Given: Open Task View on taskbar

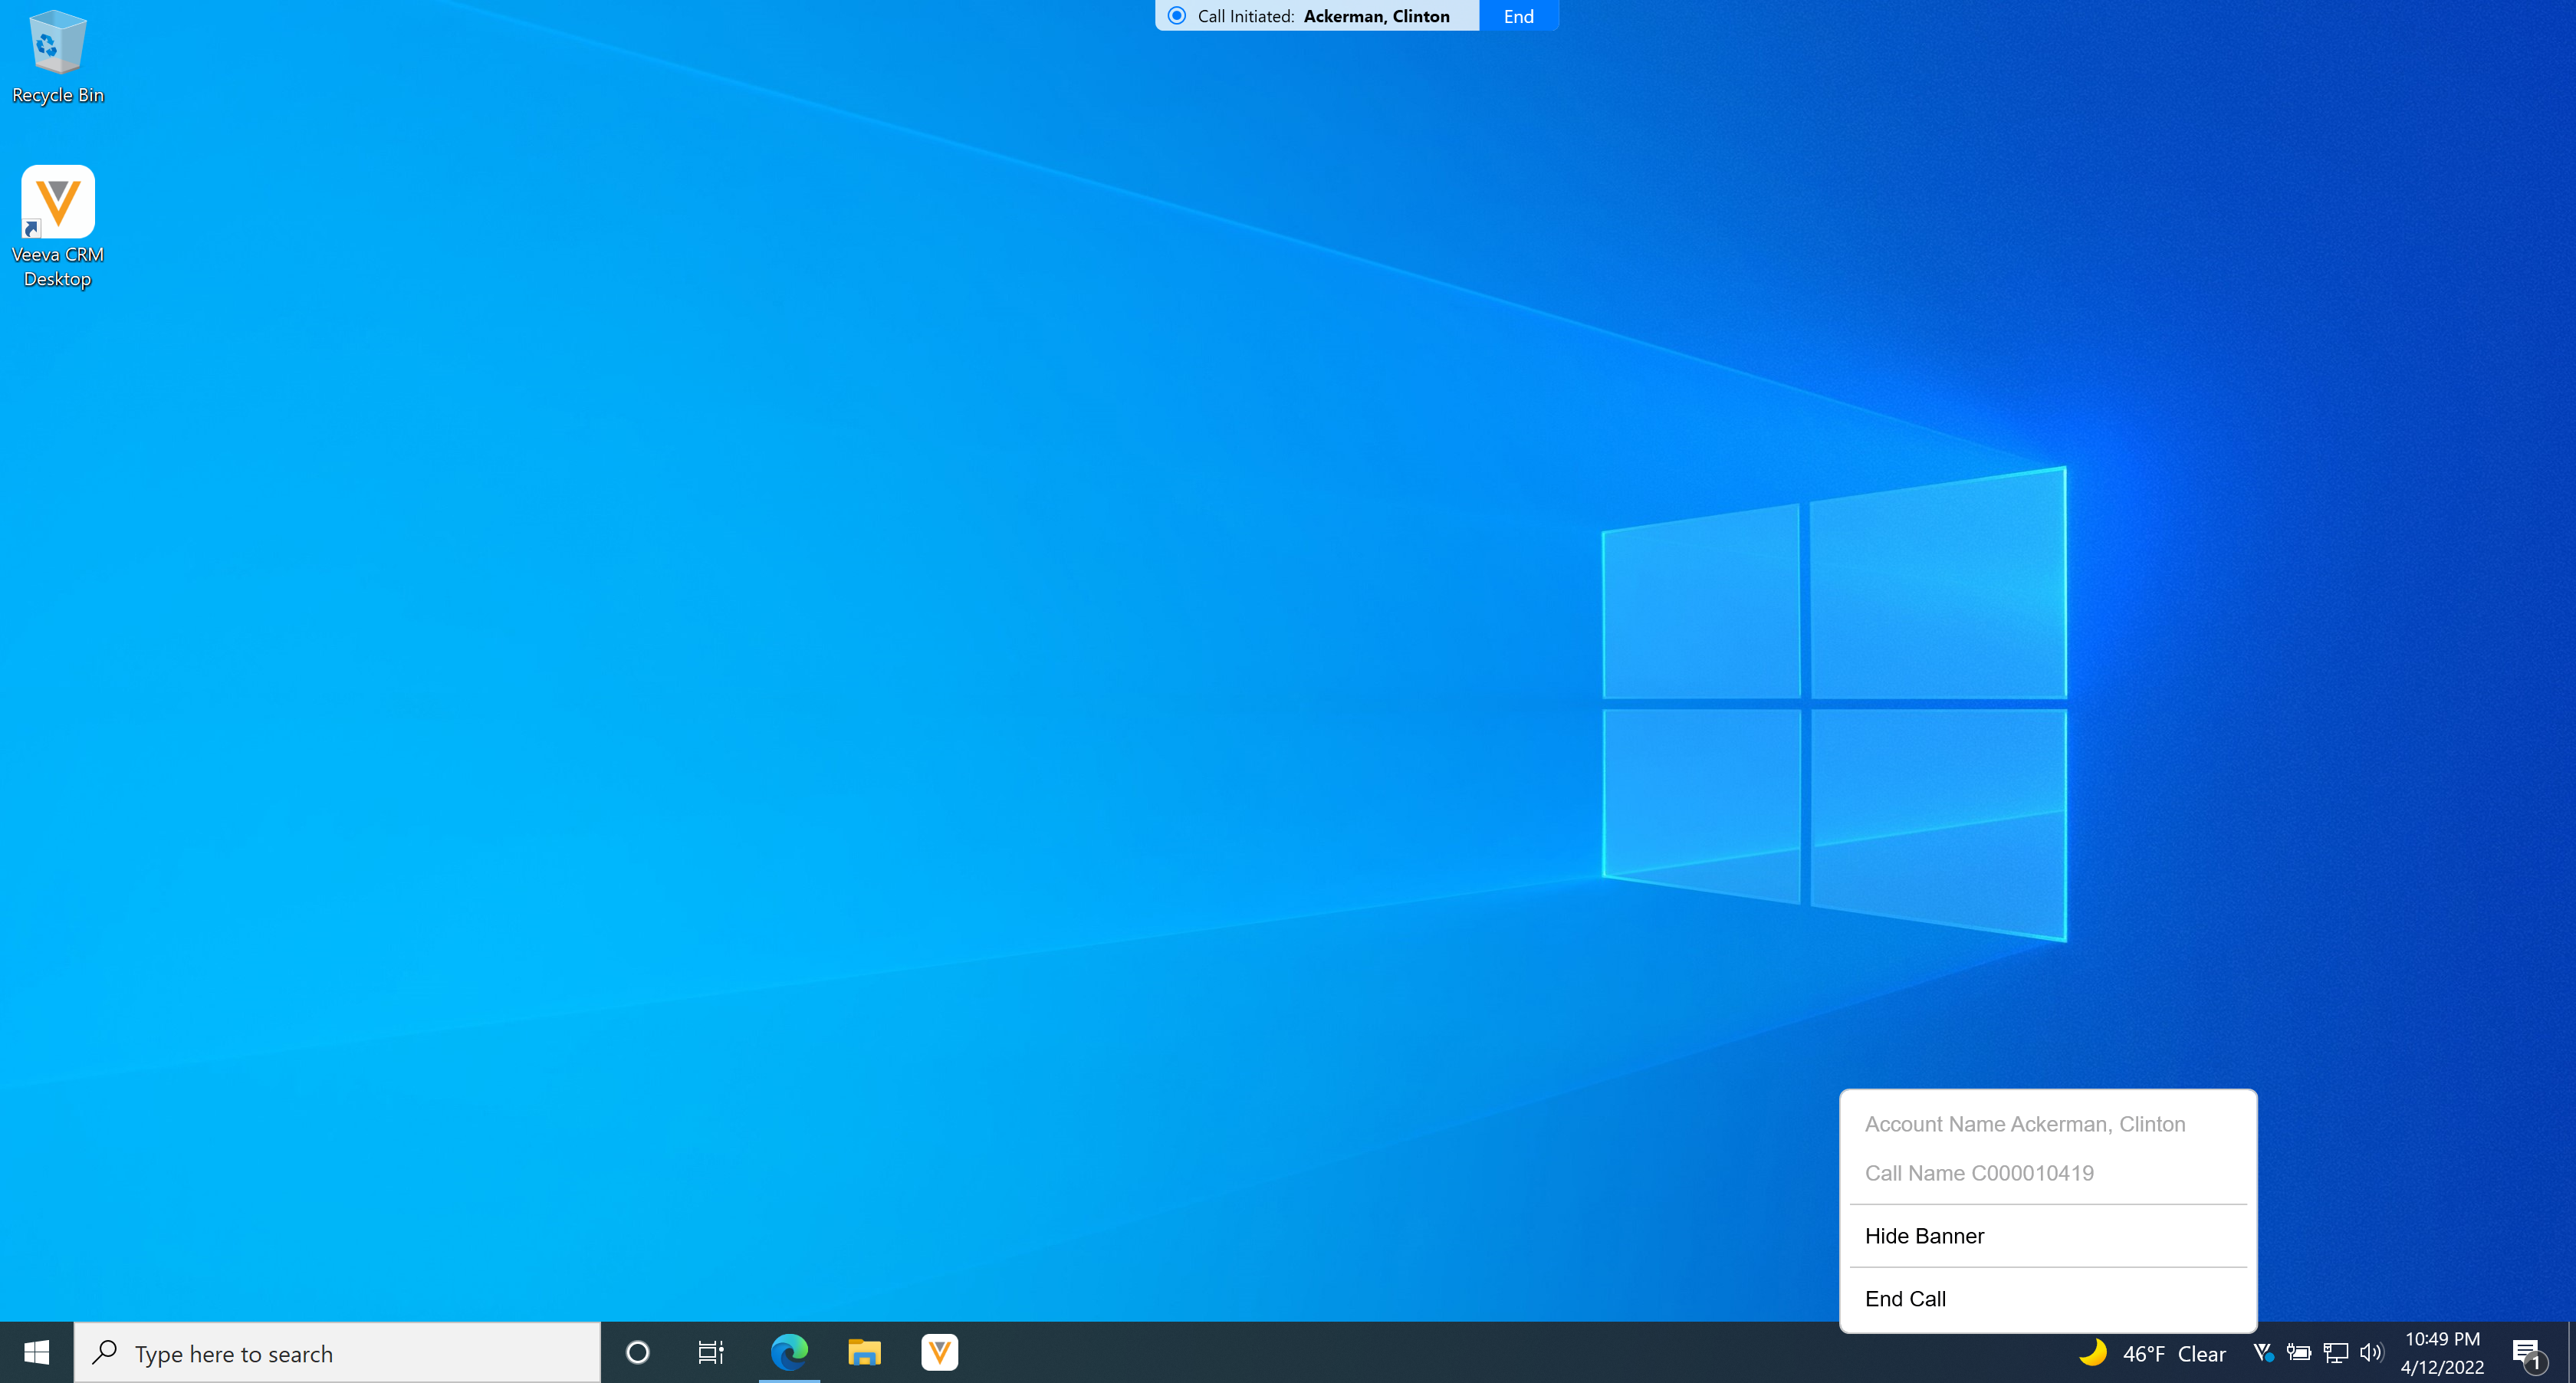Looking at the screenshot, I should [x=711, y=1353].
